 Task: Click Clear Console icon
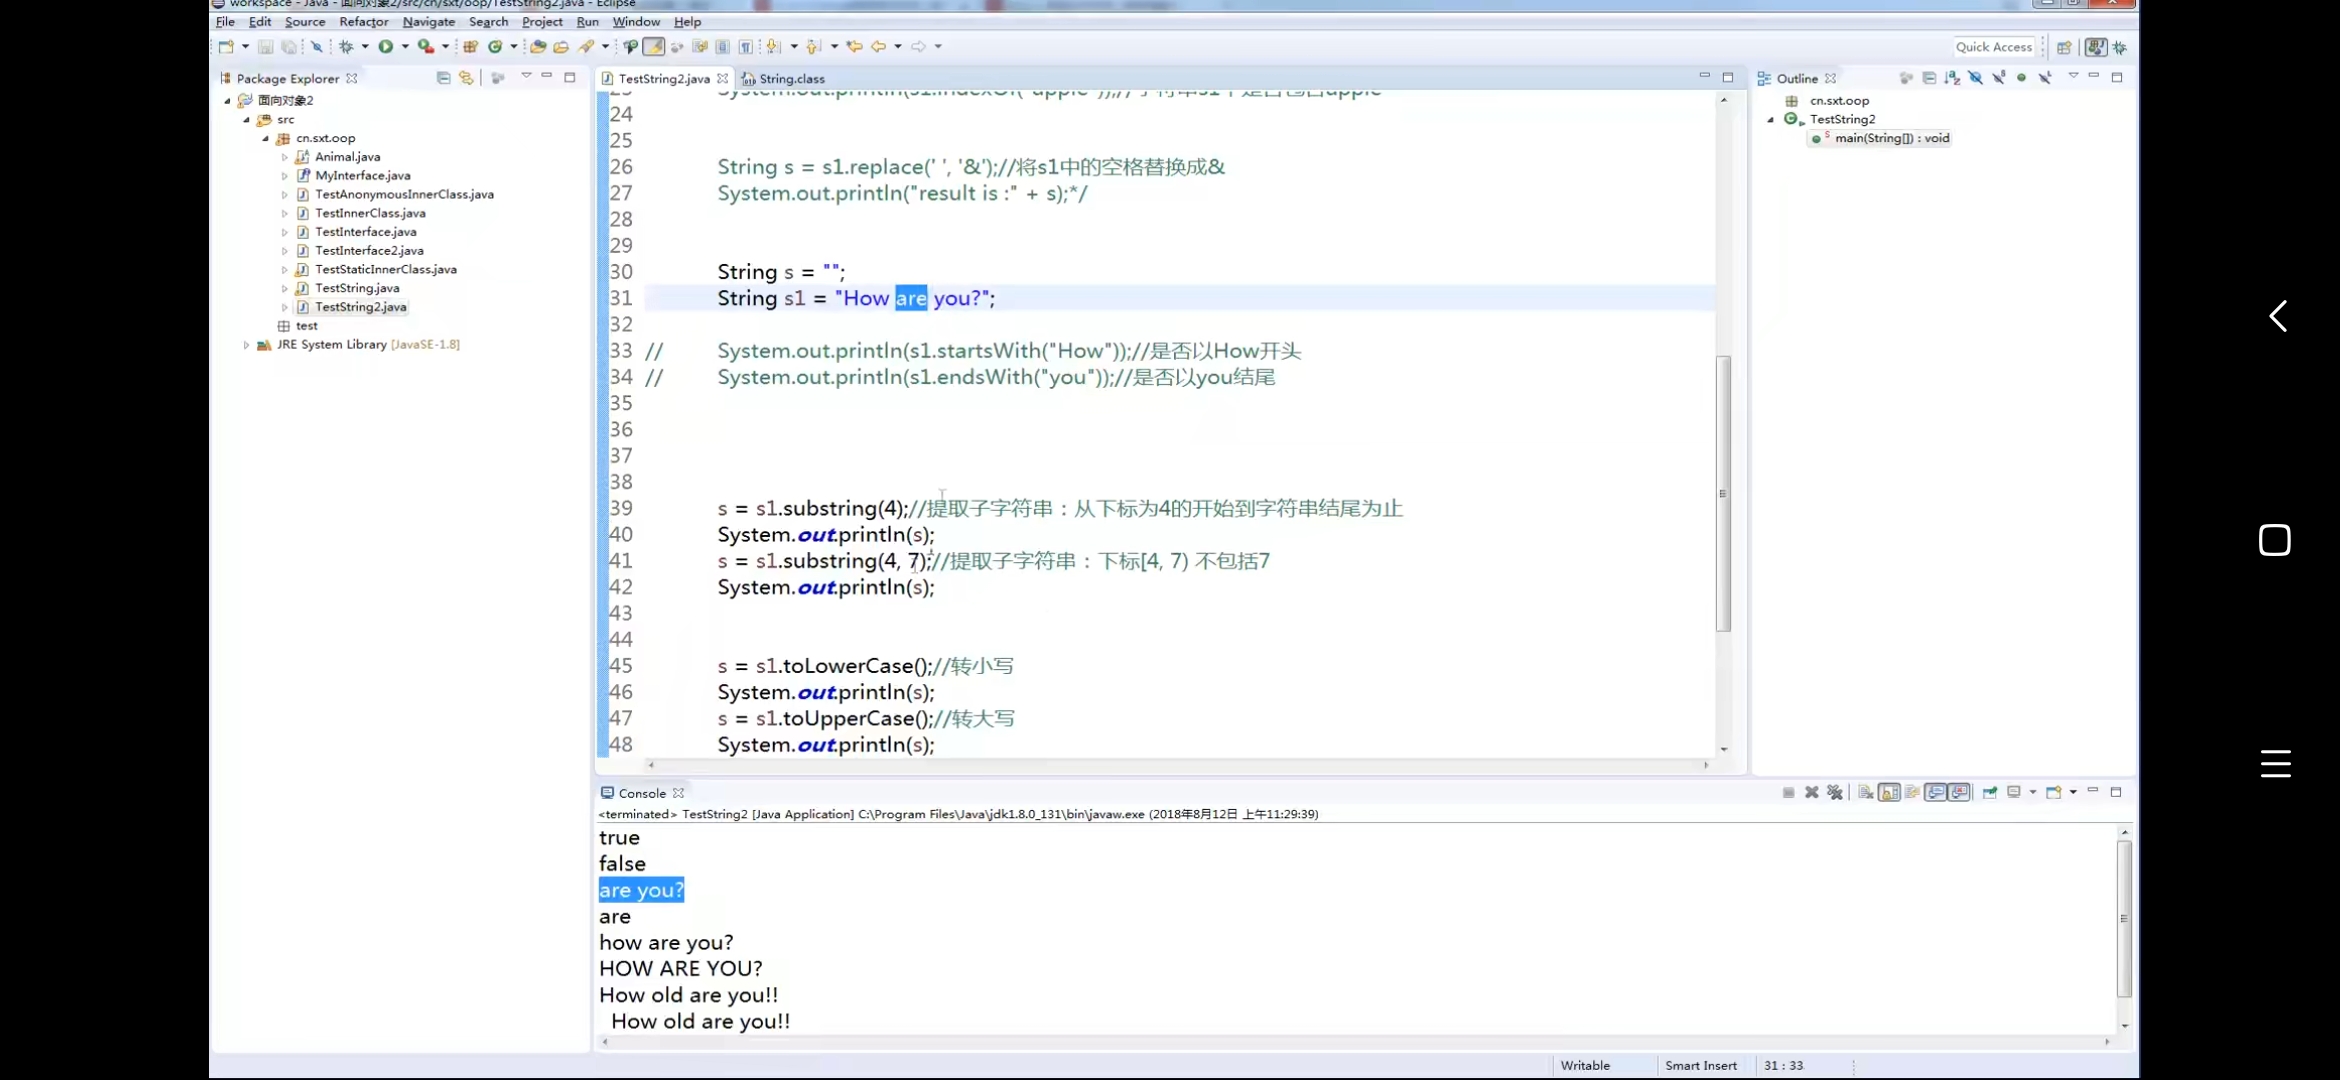pos(1866,792)
